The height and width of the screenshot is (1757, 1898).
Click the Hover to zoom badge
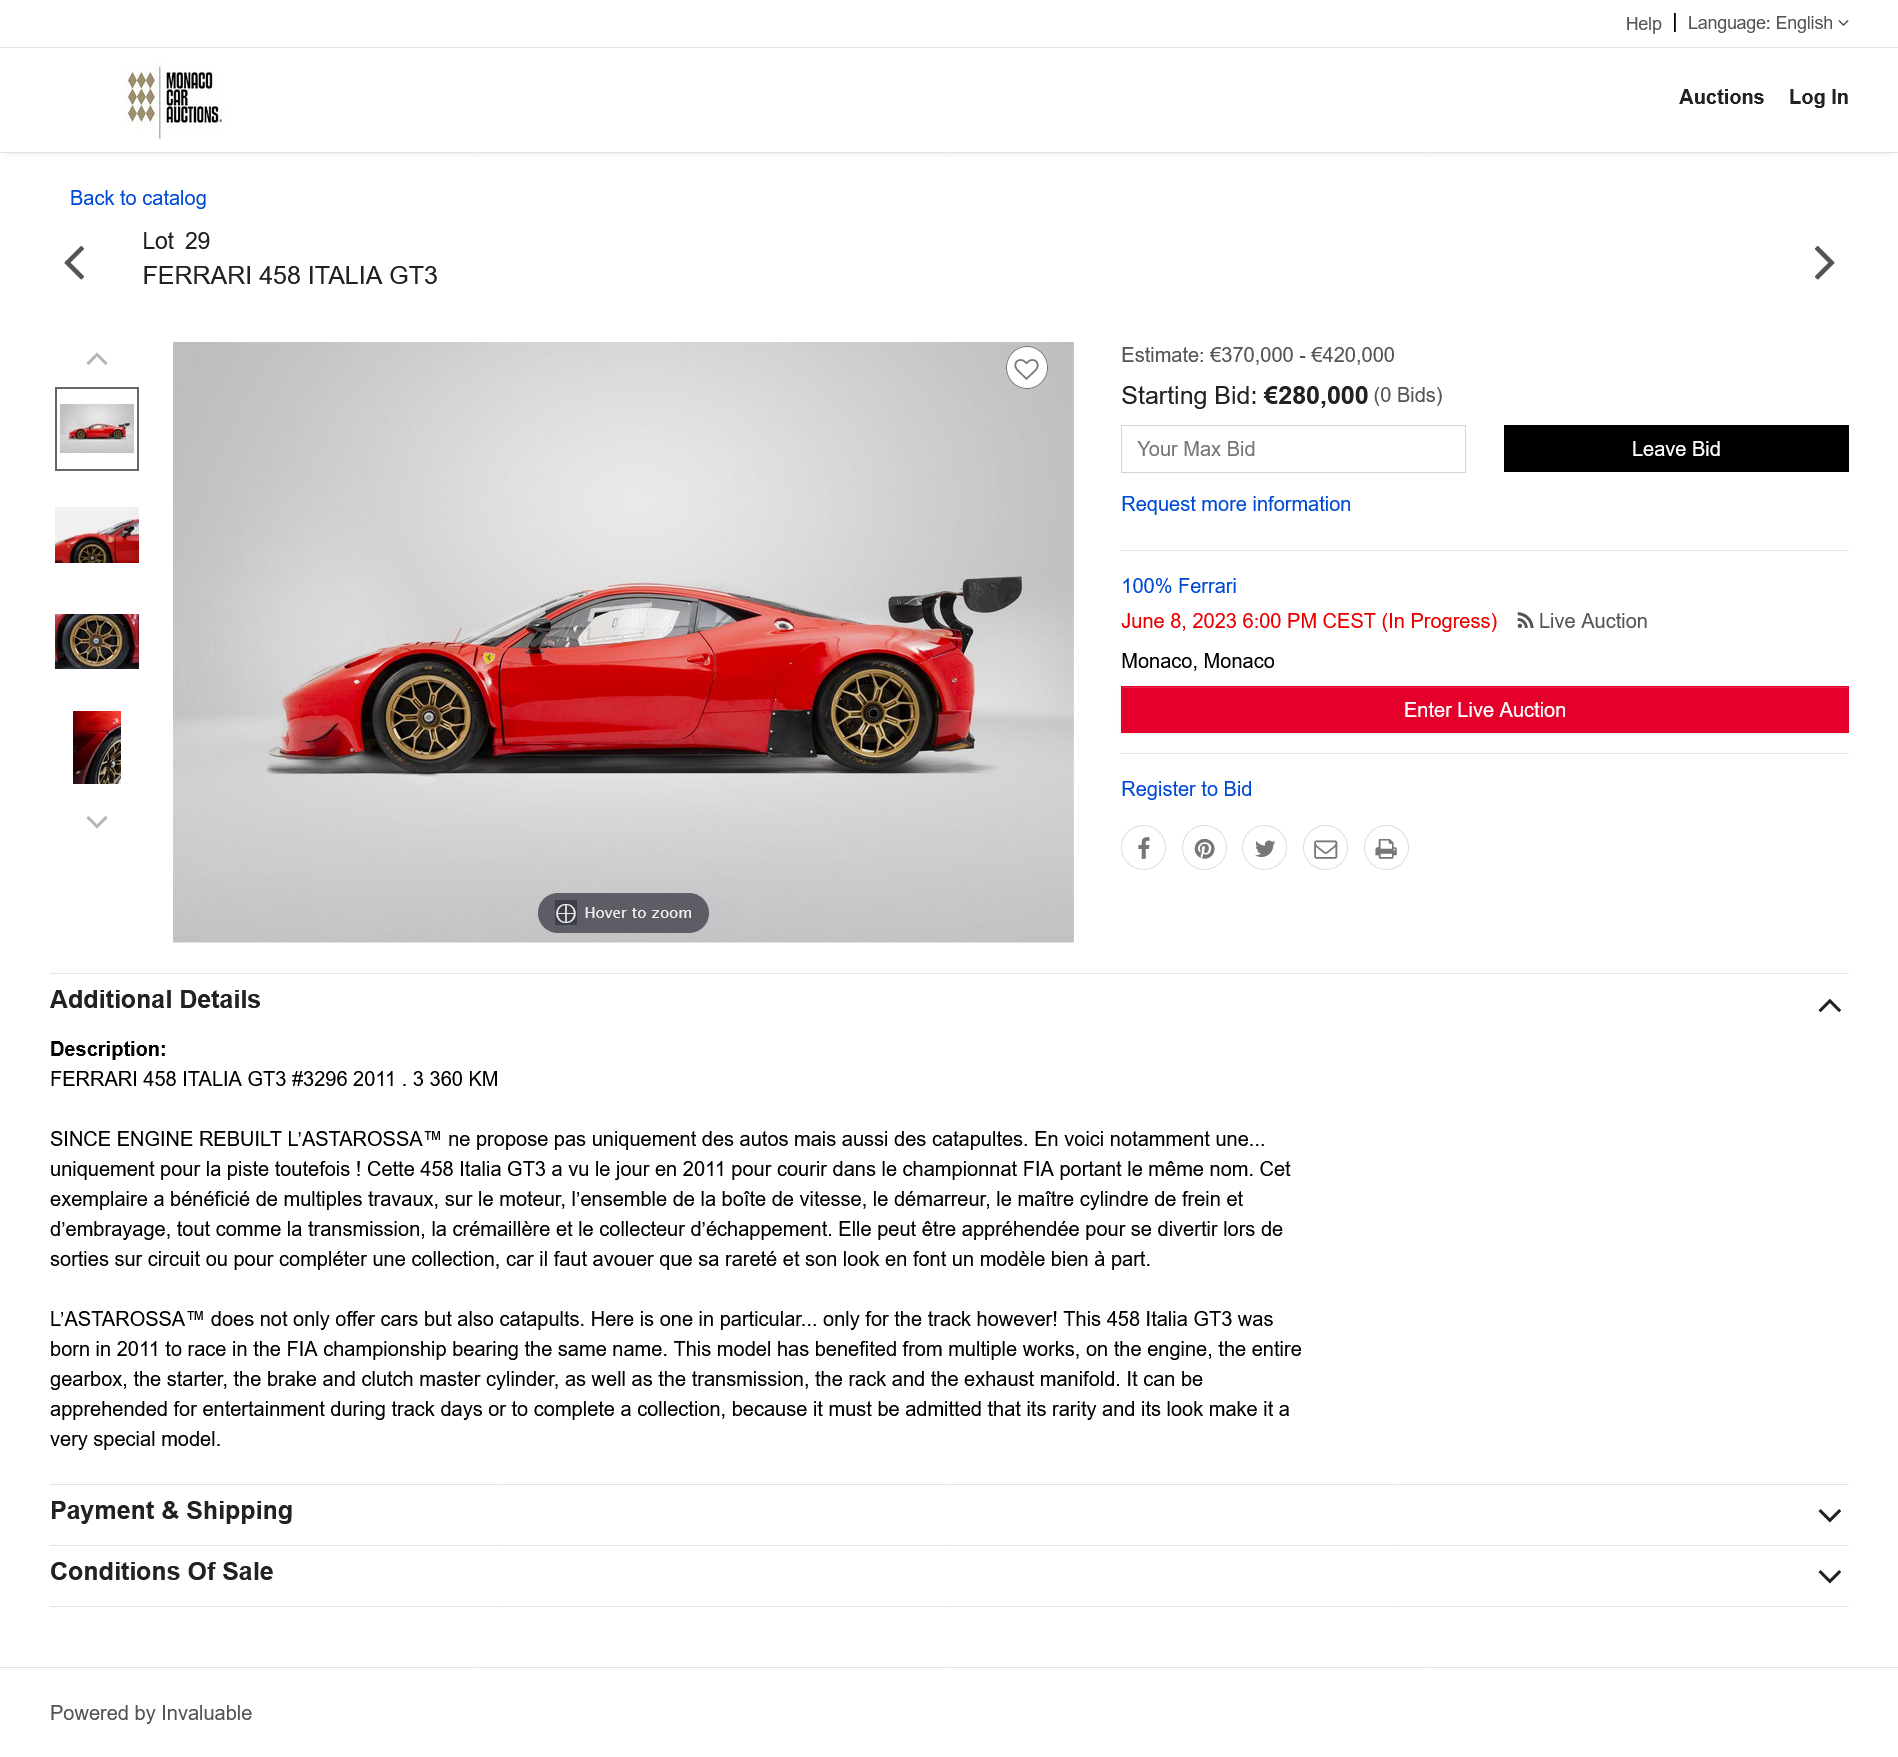coord(623,913)
